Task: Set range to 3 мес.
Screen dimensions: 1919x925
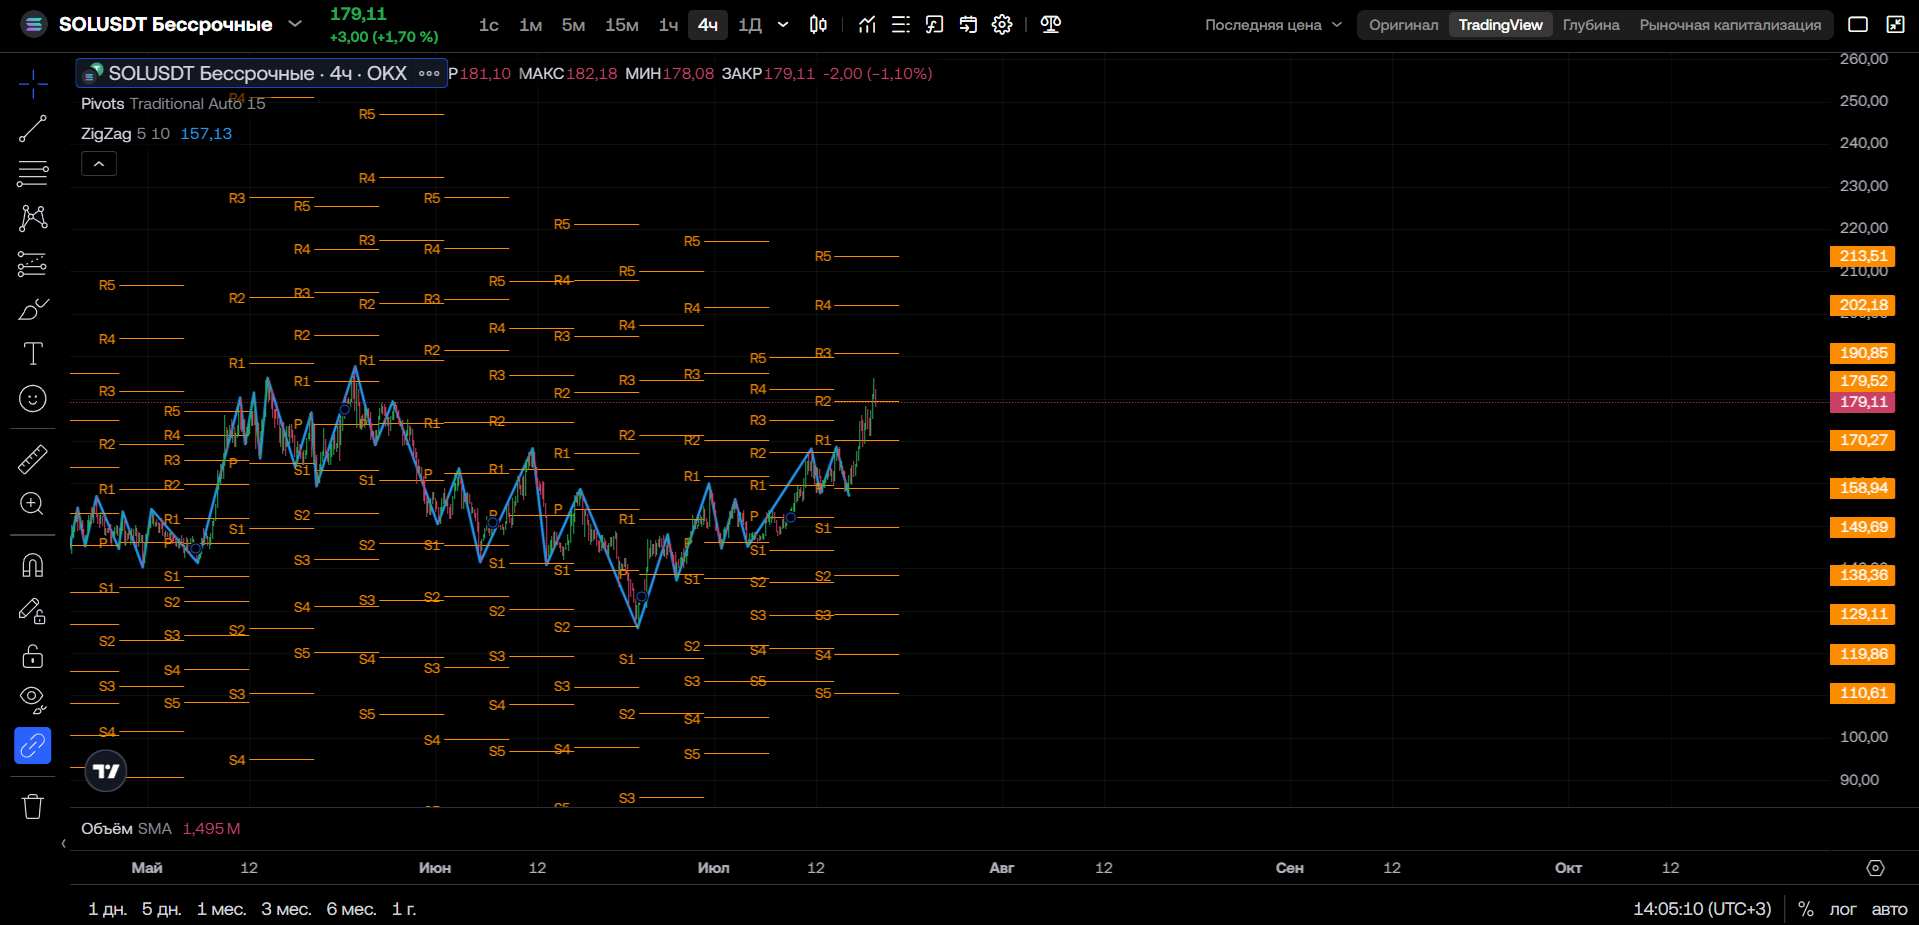Action: pyautogui.click(x=286, y=909)
